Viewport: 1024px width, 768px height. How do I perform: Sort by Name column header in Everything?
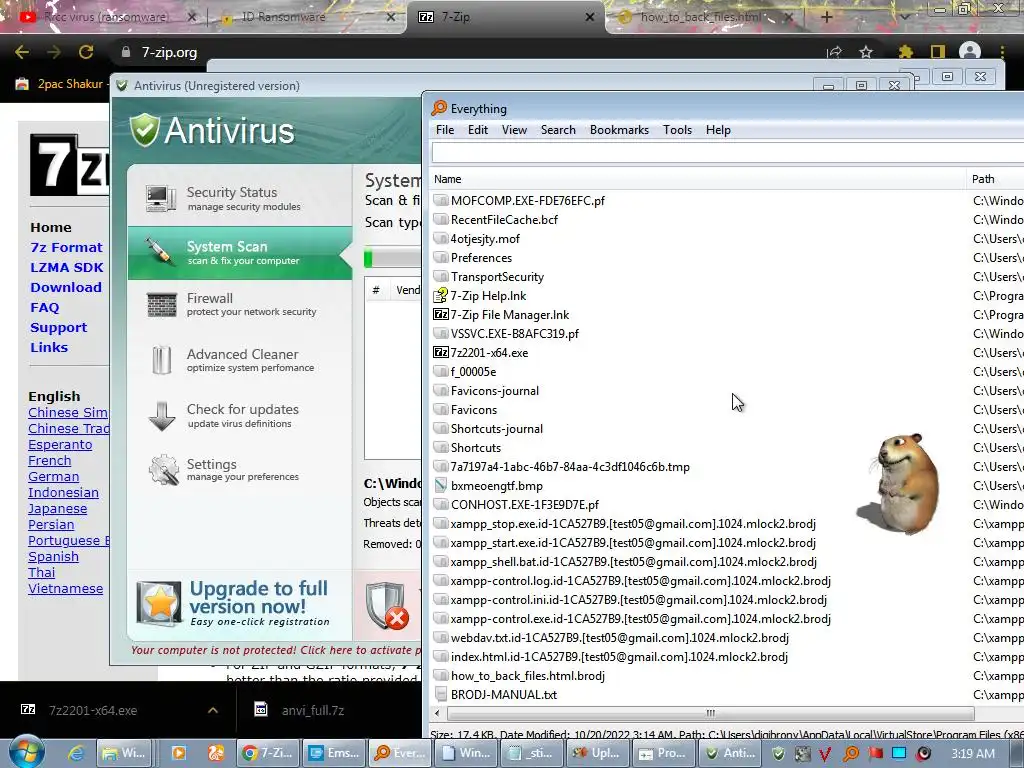coord(697,179)
